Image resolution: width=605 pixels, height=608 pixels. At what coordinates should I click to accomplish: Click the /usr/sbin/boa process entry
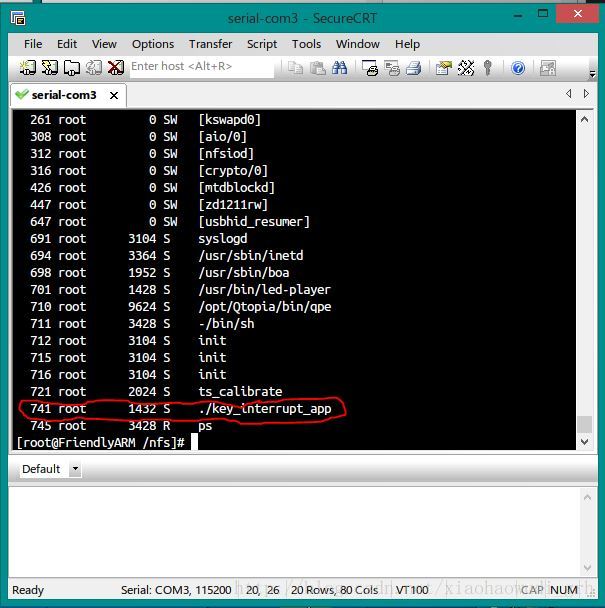244,273
